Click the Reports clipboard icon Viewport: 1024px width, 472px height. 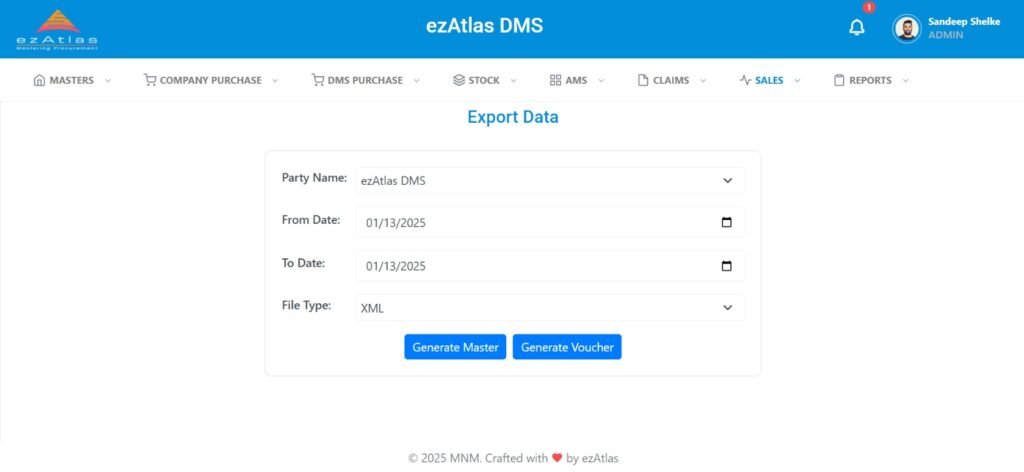839,80
